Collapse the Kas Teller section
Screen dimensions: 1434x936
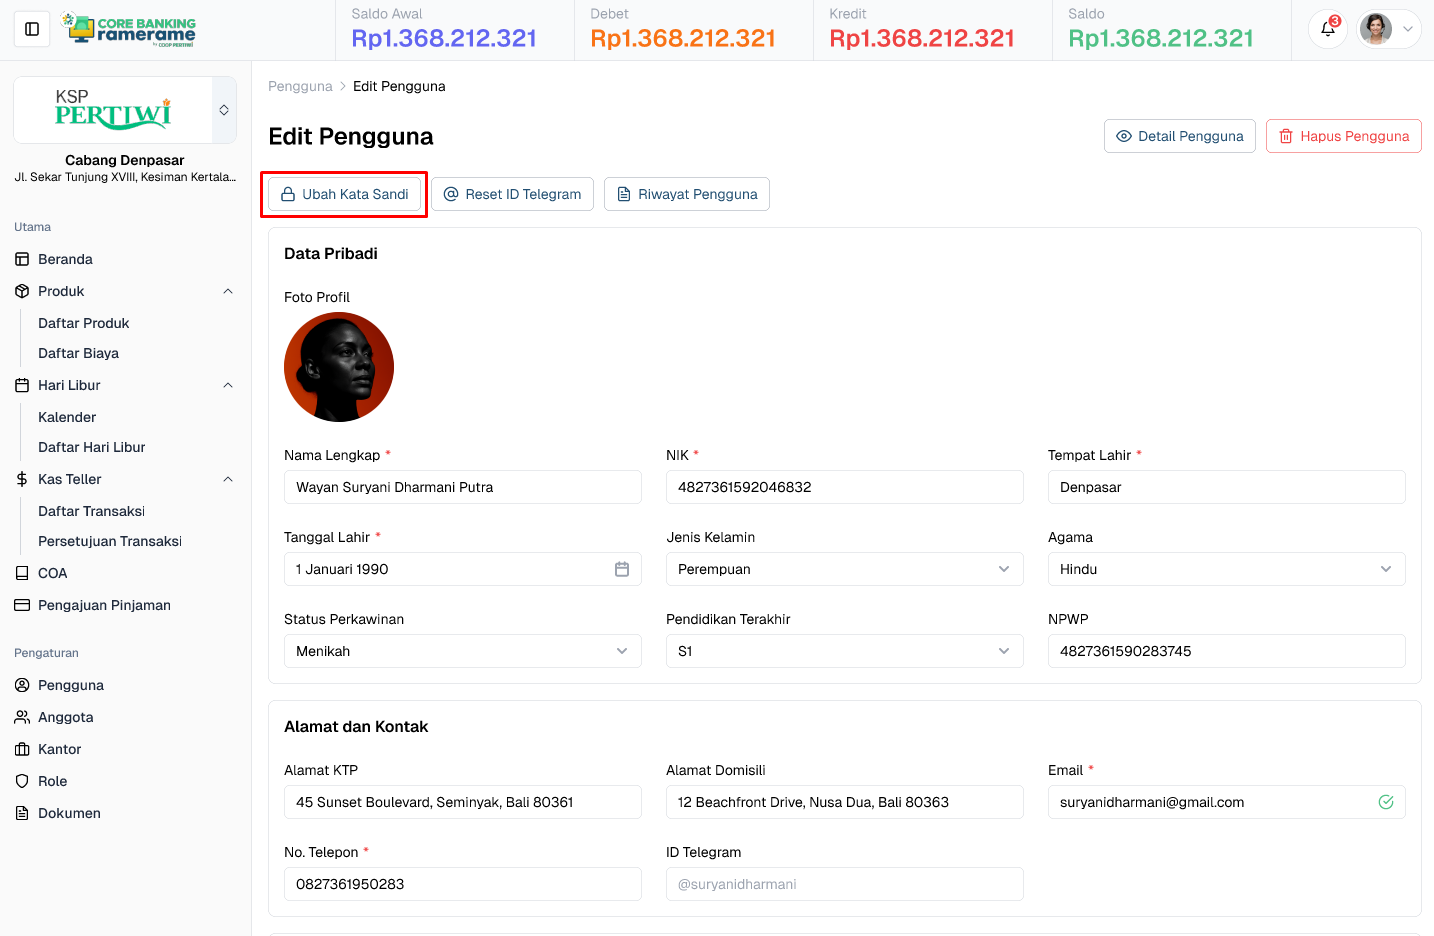(x=227, y=479)
